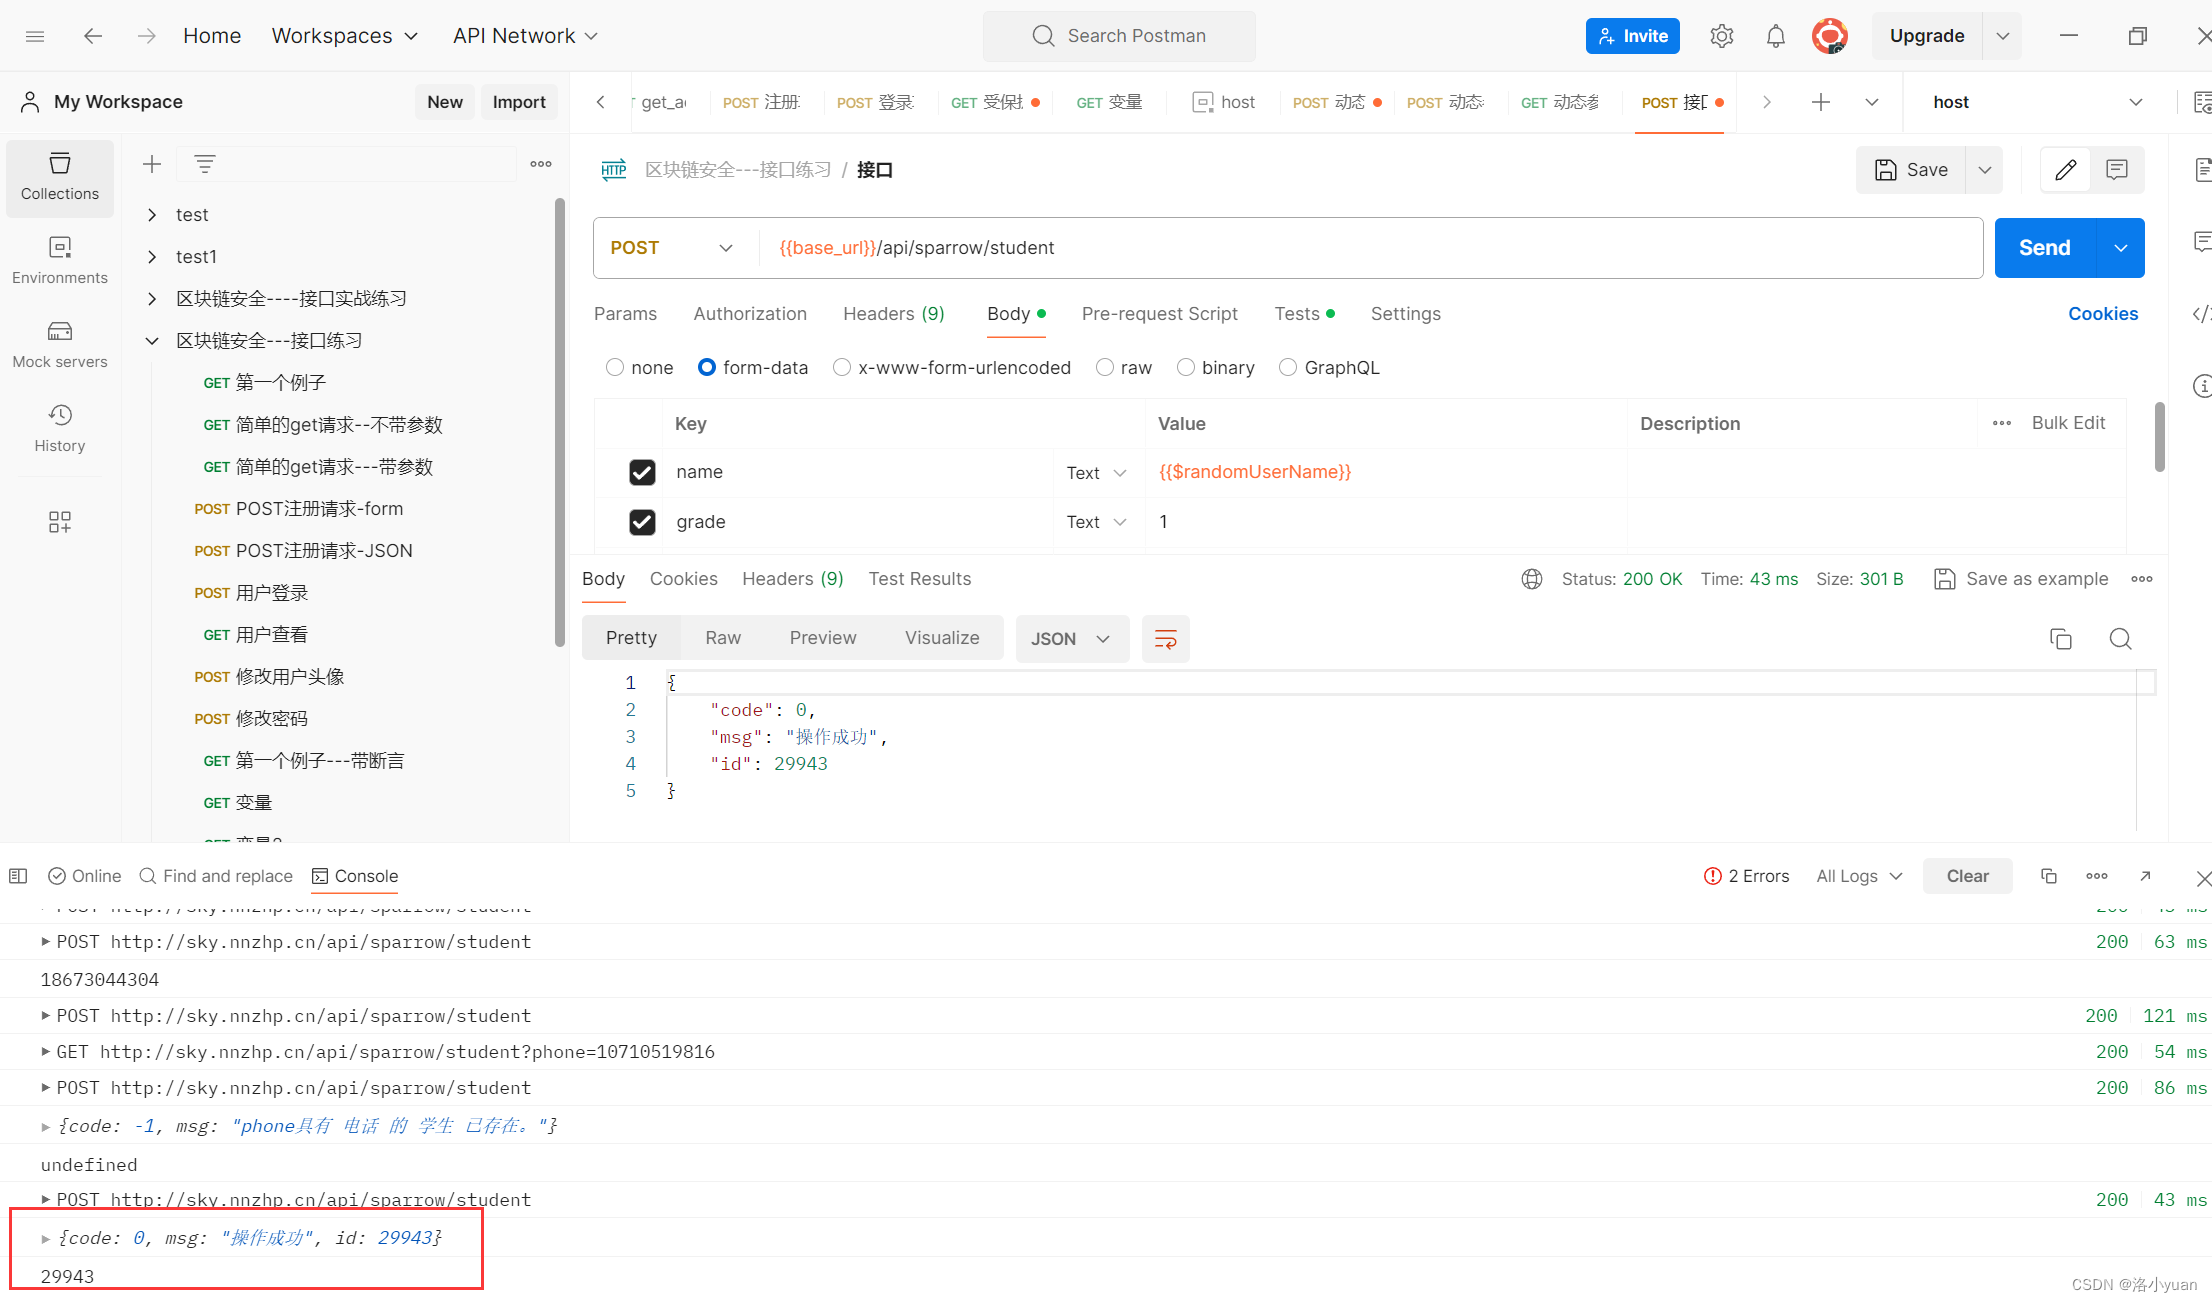This screenshot has height=1302, width=2212.
Task: Click the Import button
Action: (x=519, y=102)
